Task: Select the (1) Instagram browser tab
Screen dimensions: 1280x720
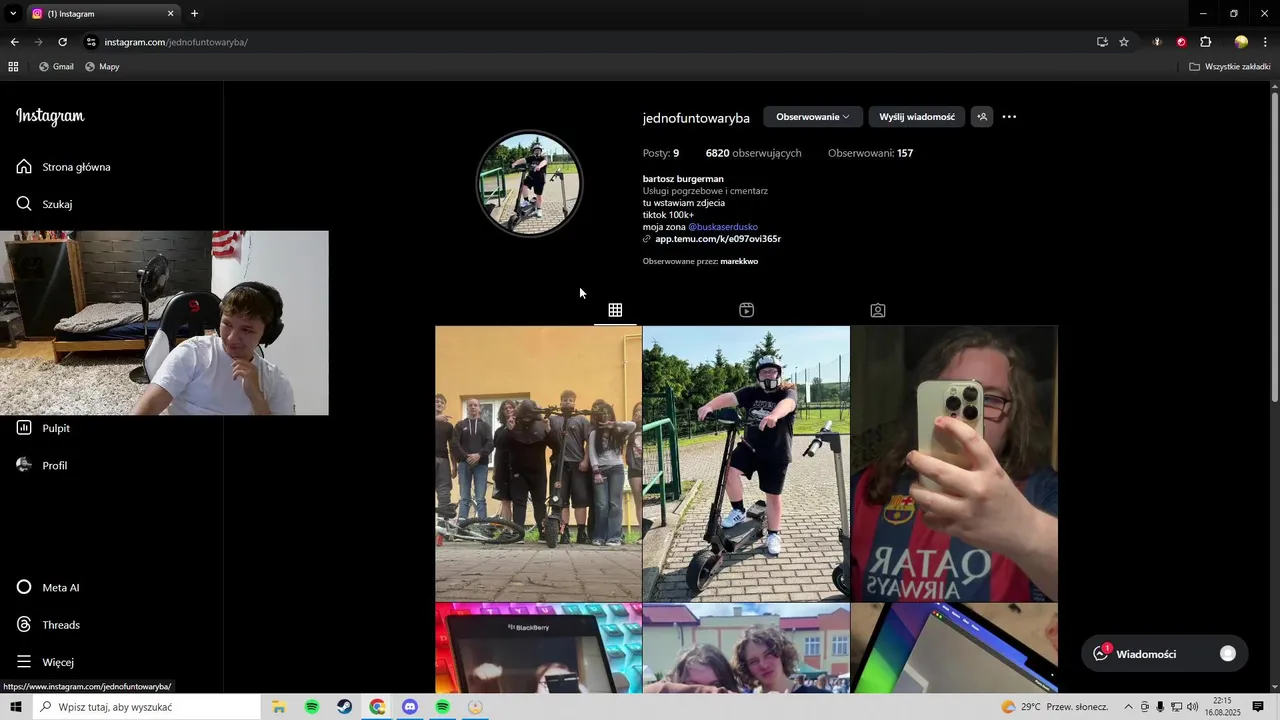Action: pyautogui.click(x=102, y=14)
